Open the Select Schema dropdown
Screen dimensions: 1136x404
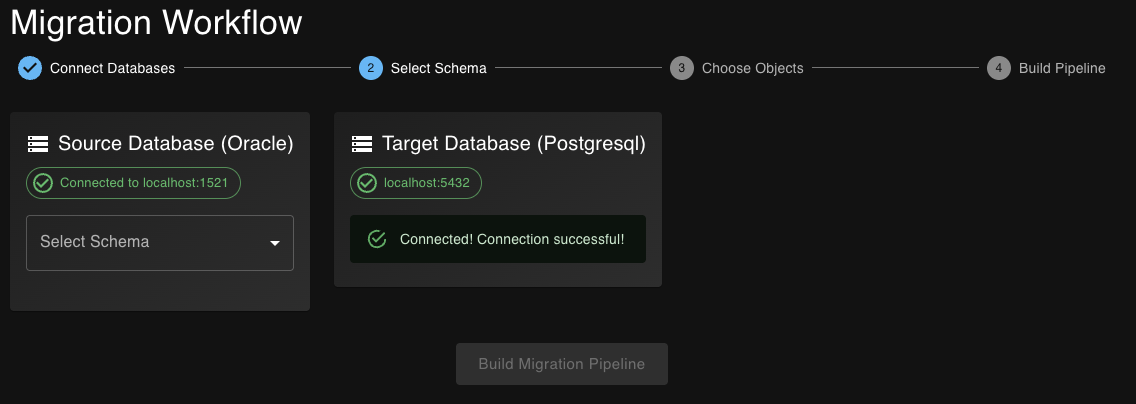[150, 242]
